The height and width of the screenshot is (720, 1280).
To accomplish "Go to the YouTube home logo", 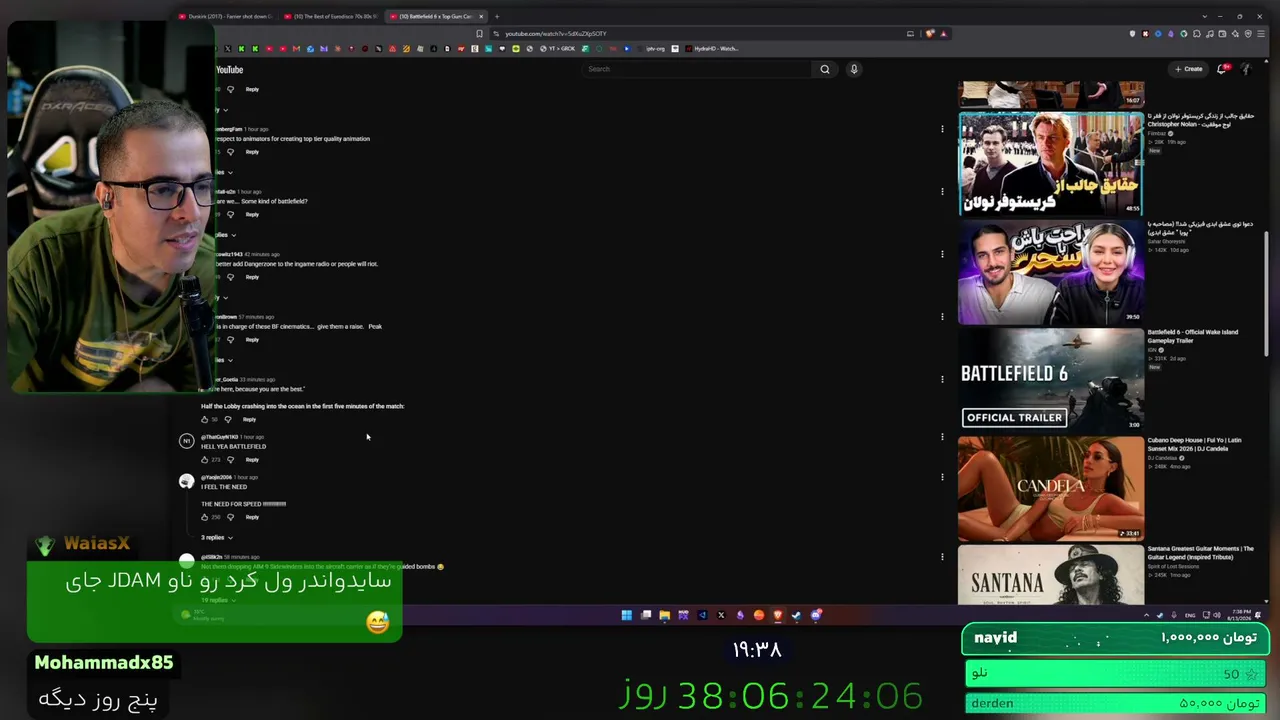I will pyautogui.click(x=229, y=70).
